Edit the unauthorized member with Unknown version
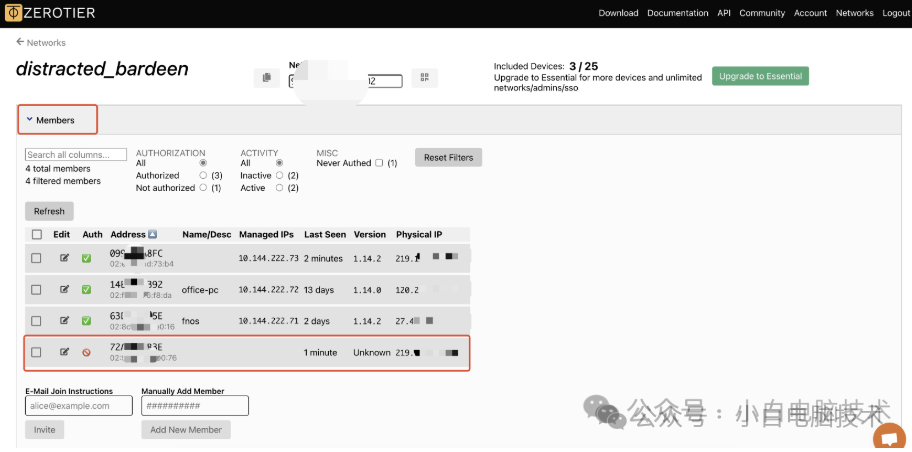 point(65,352)
